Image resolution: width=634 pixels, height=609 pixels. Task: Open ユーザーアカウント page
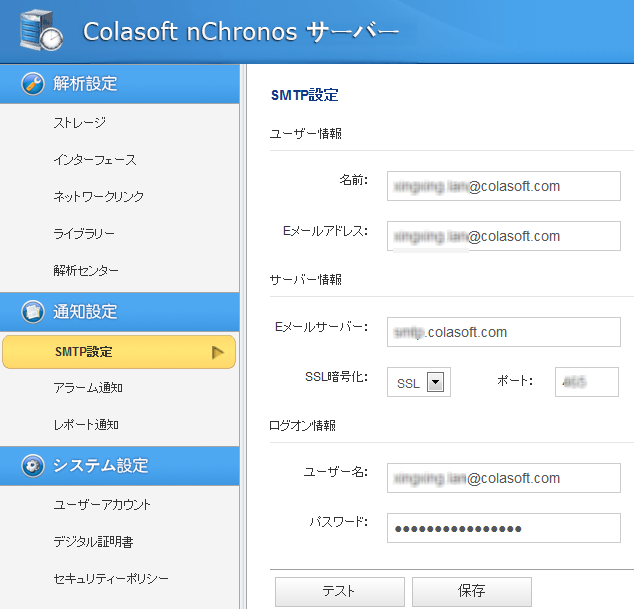tap(101, 505)
